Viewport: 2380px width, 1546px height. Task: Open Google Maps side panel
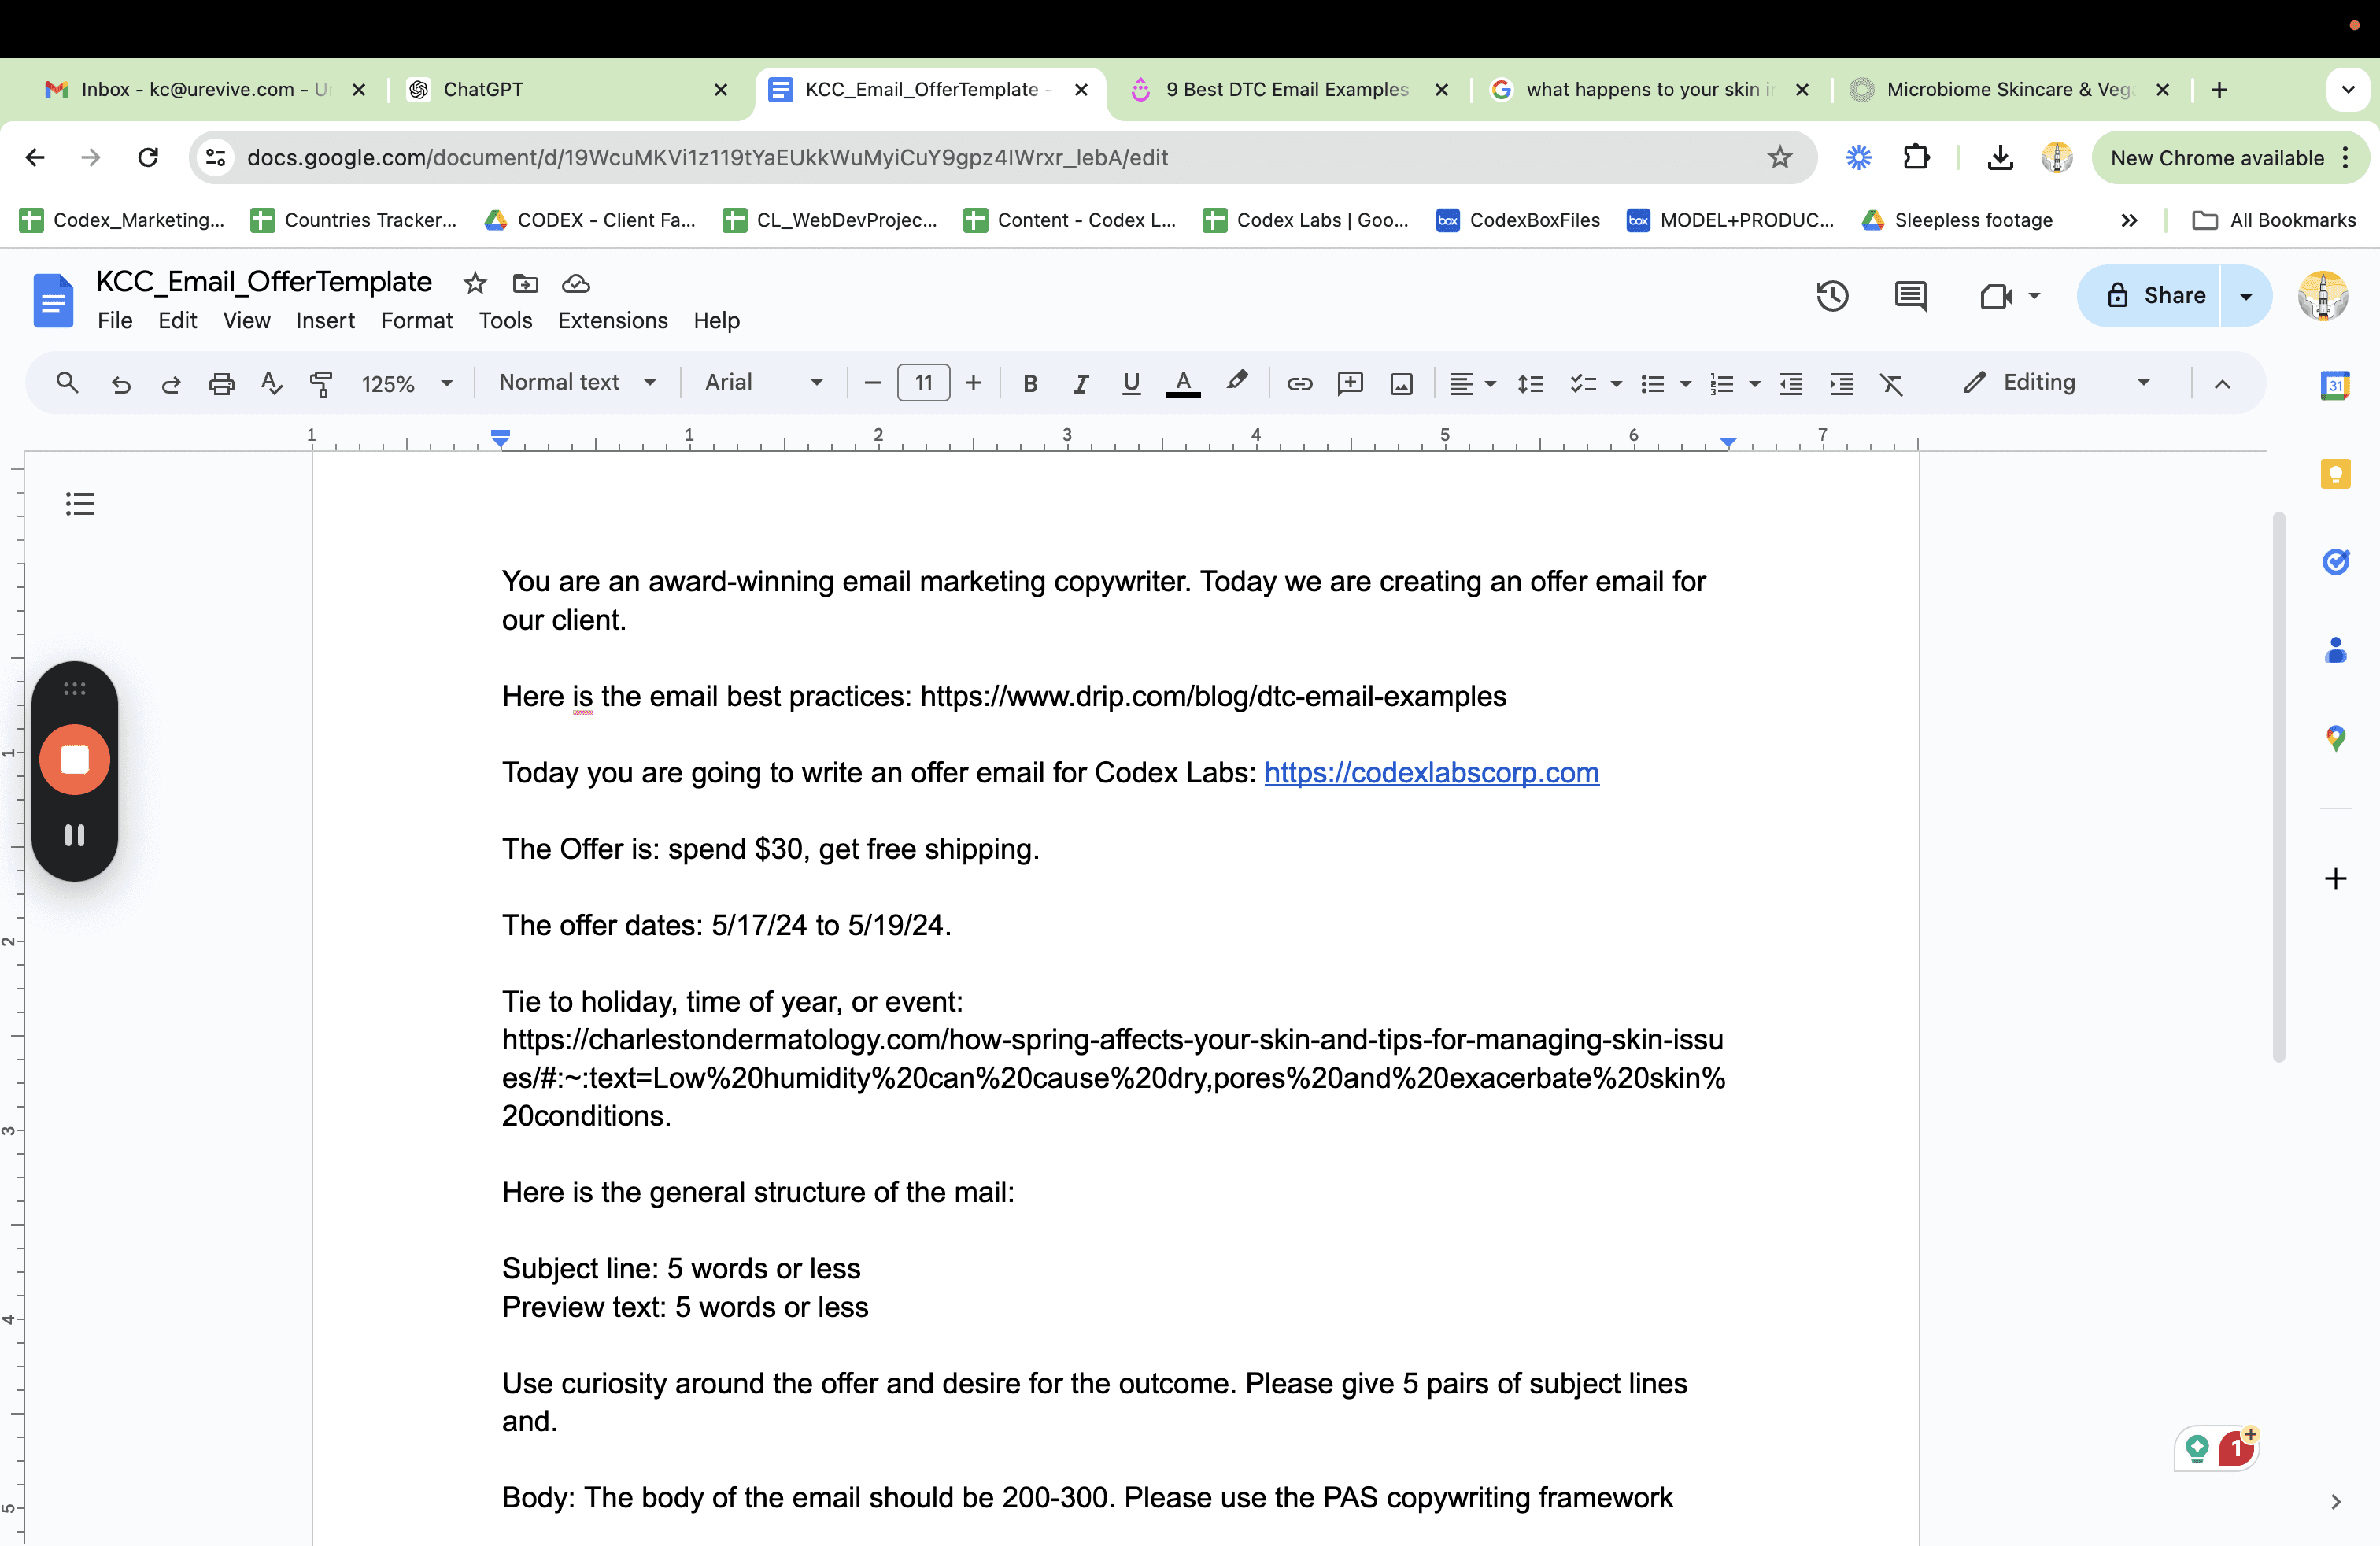point(2335,738)
